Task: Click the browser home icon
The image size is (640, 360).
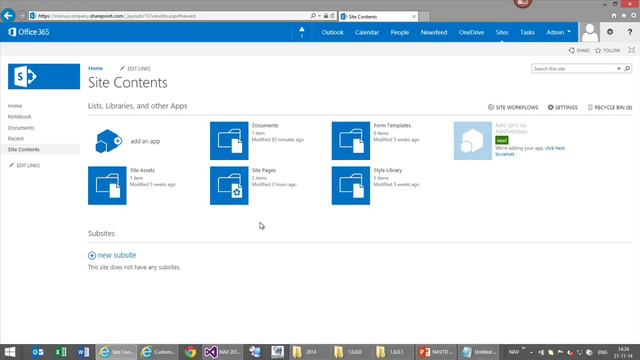Action: point(614,16)
